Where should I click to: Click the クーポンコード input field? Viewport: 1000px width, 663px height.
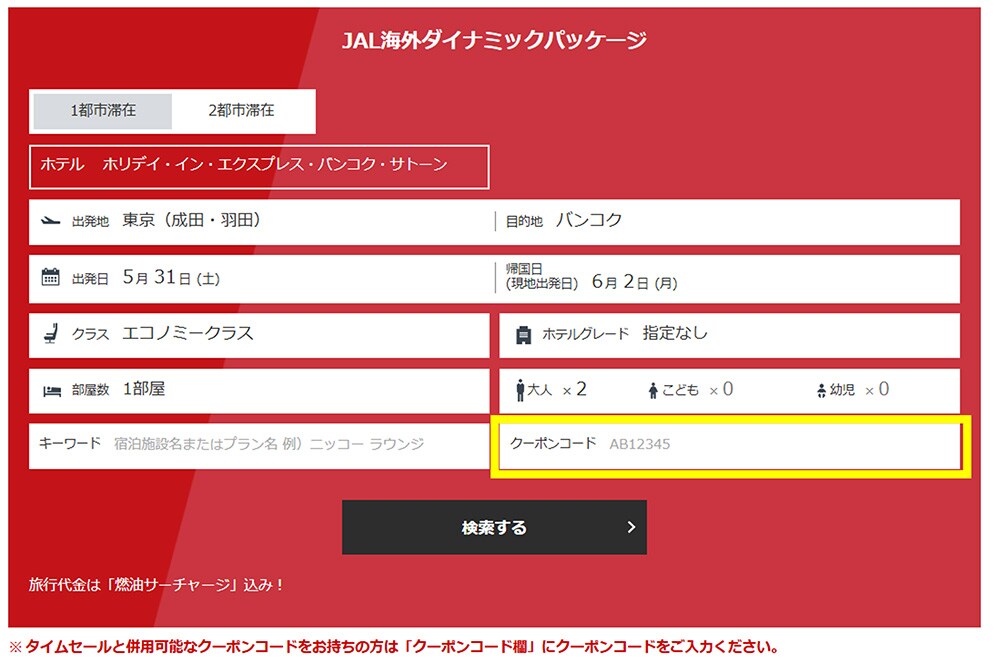tap(730, 446)
